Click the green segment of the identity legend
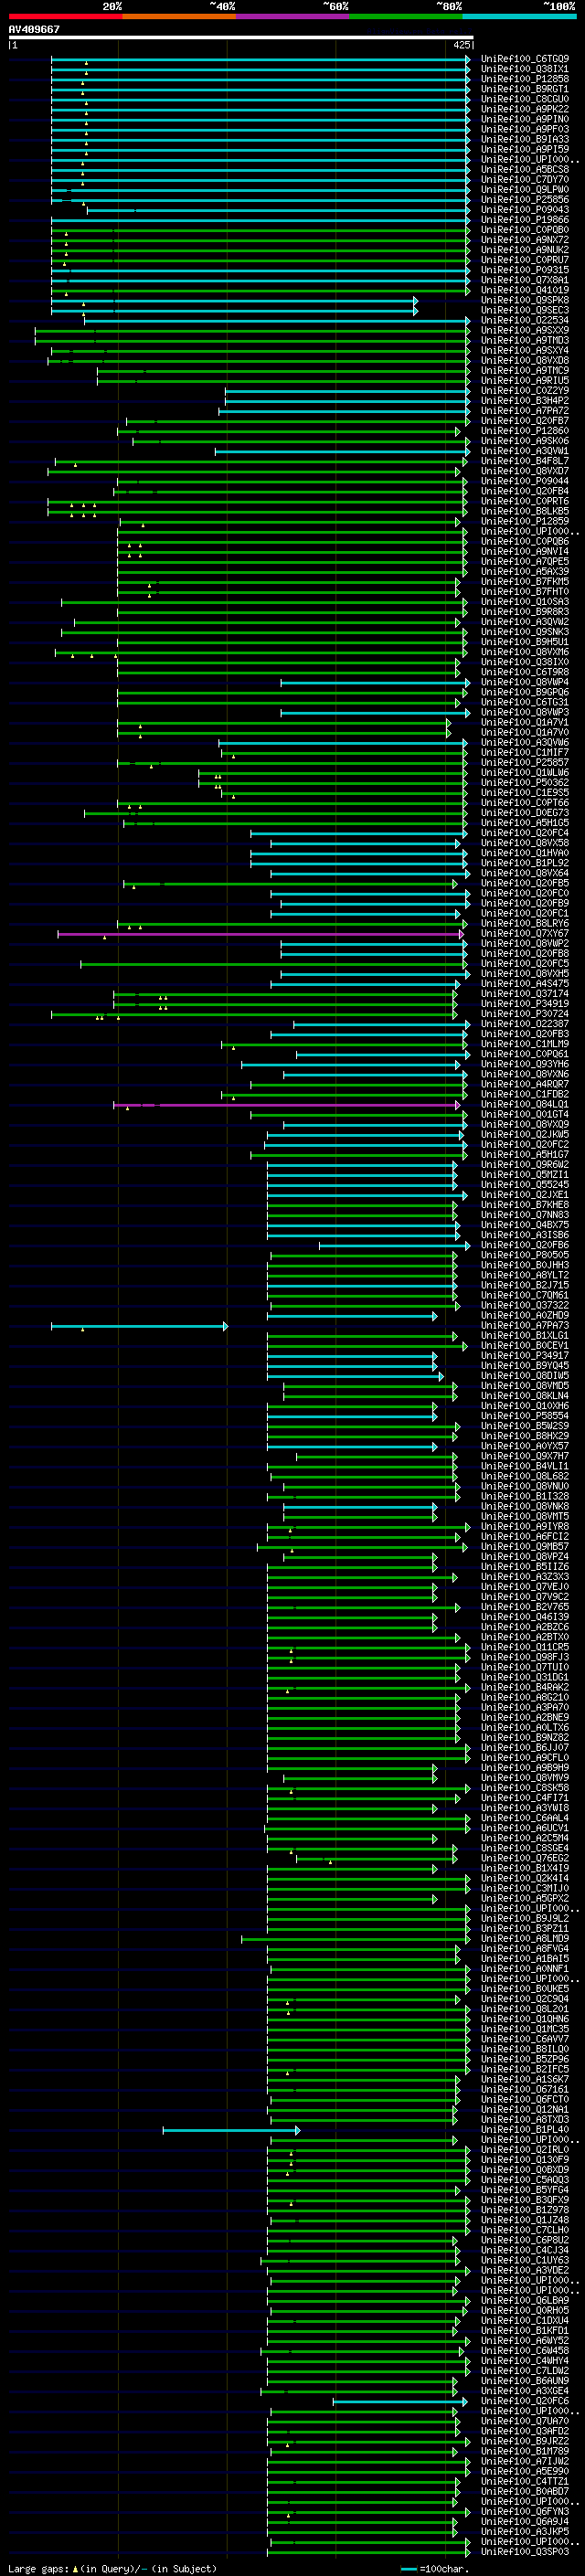This screenshot has width=585, height=2576. coord(406,16)
